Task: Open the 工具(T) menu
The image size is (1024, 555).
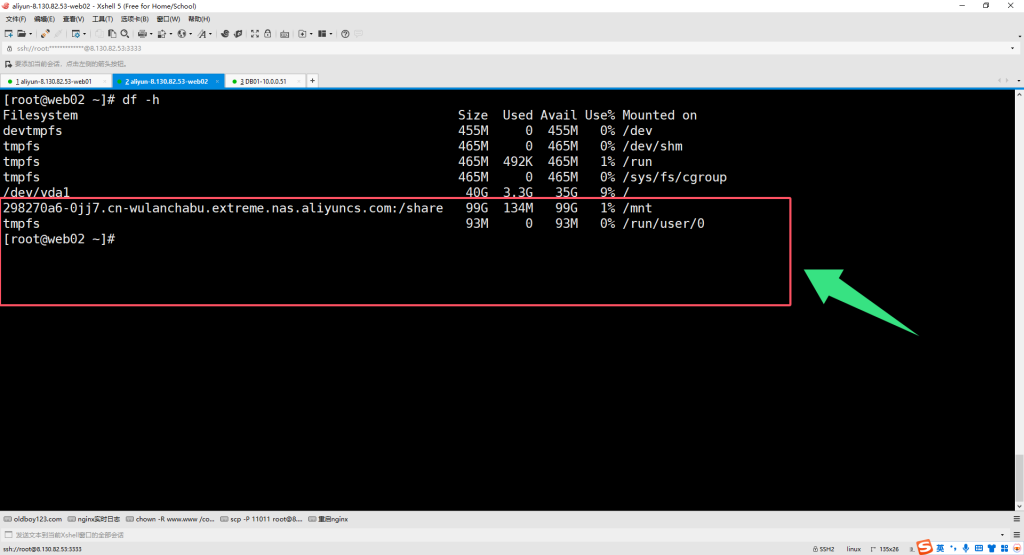Action: [x=102, y=19]
